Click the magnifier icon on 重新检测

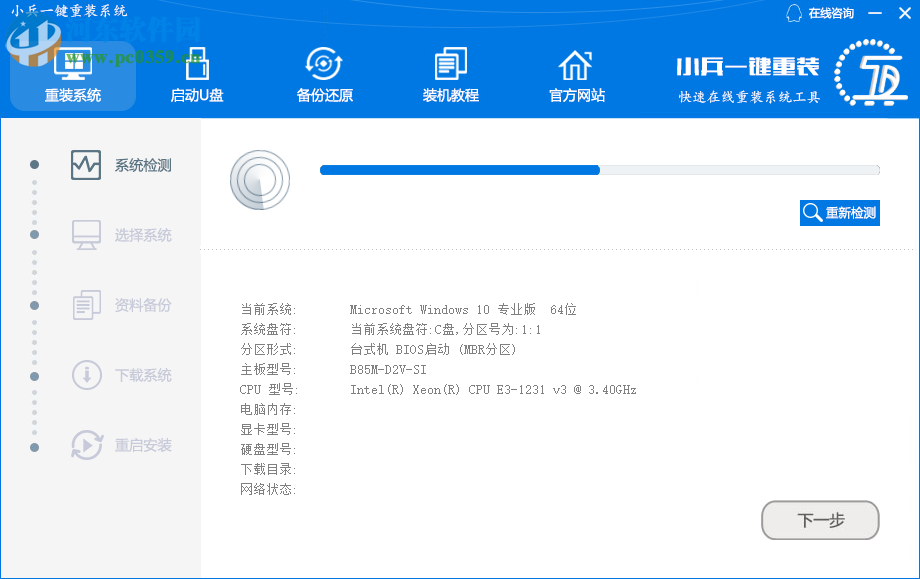tap(812, 212)
